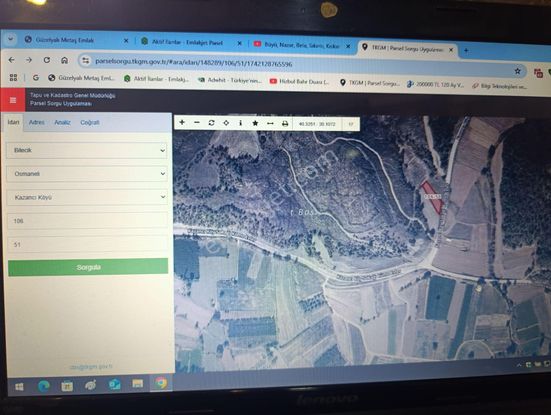551x415 pixels.
Task: Refresh the map with the reload icon
Action: 211,123
